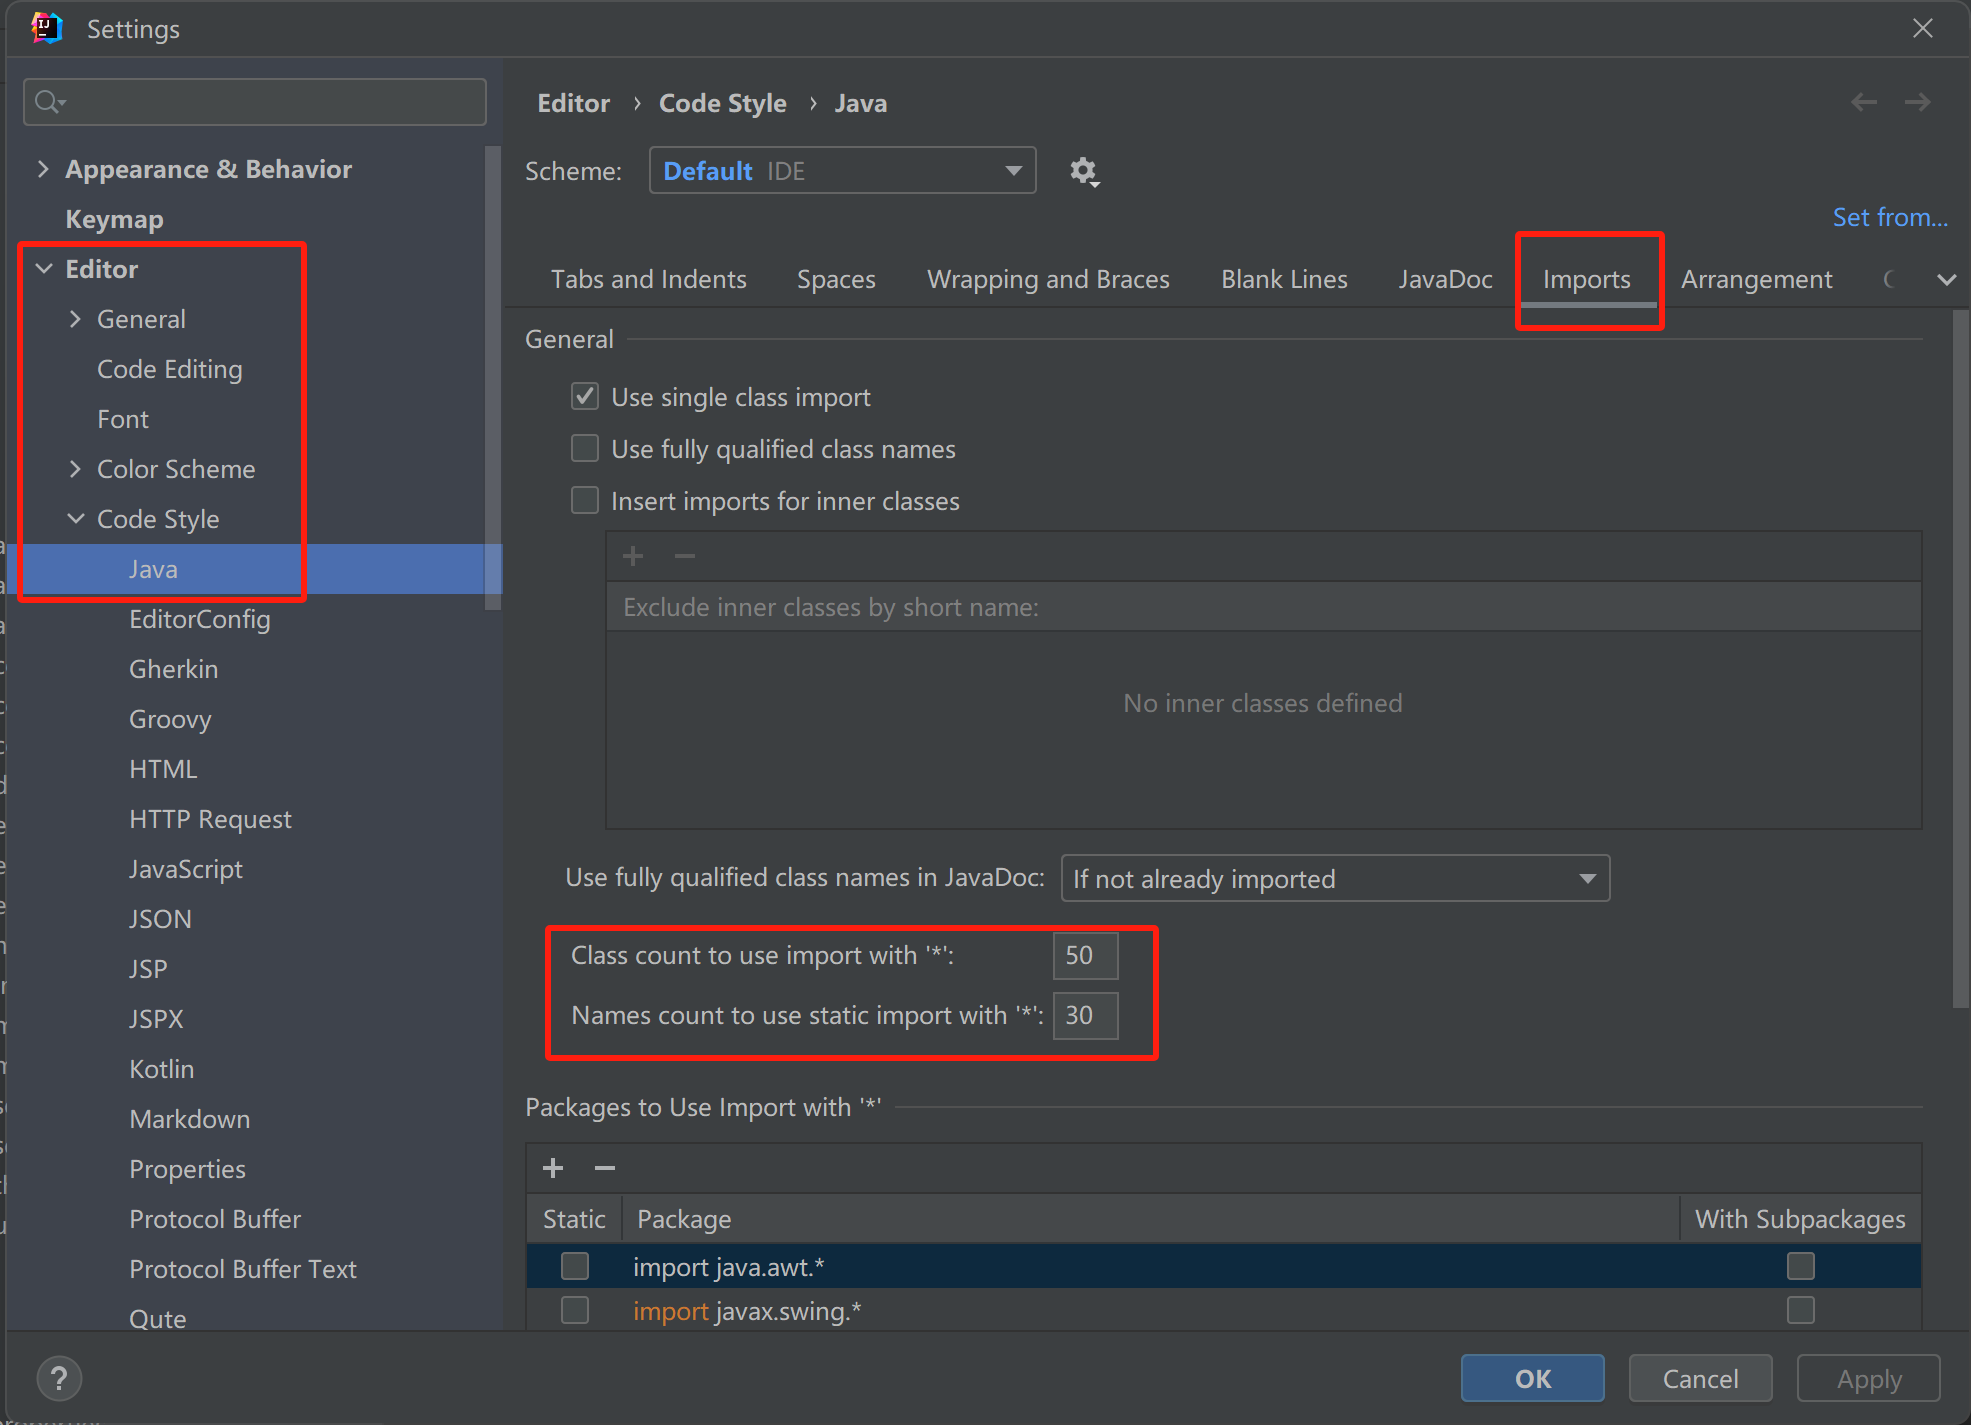The image size is (1971, 1425).
Task: Click the Package column header
Action: 1150,1219
